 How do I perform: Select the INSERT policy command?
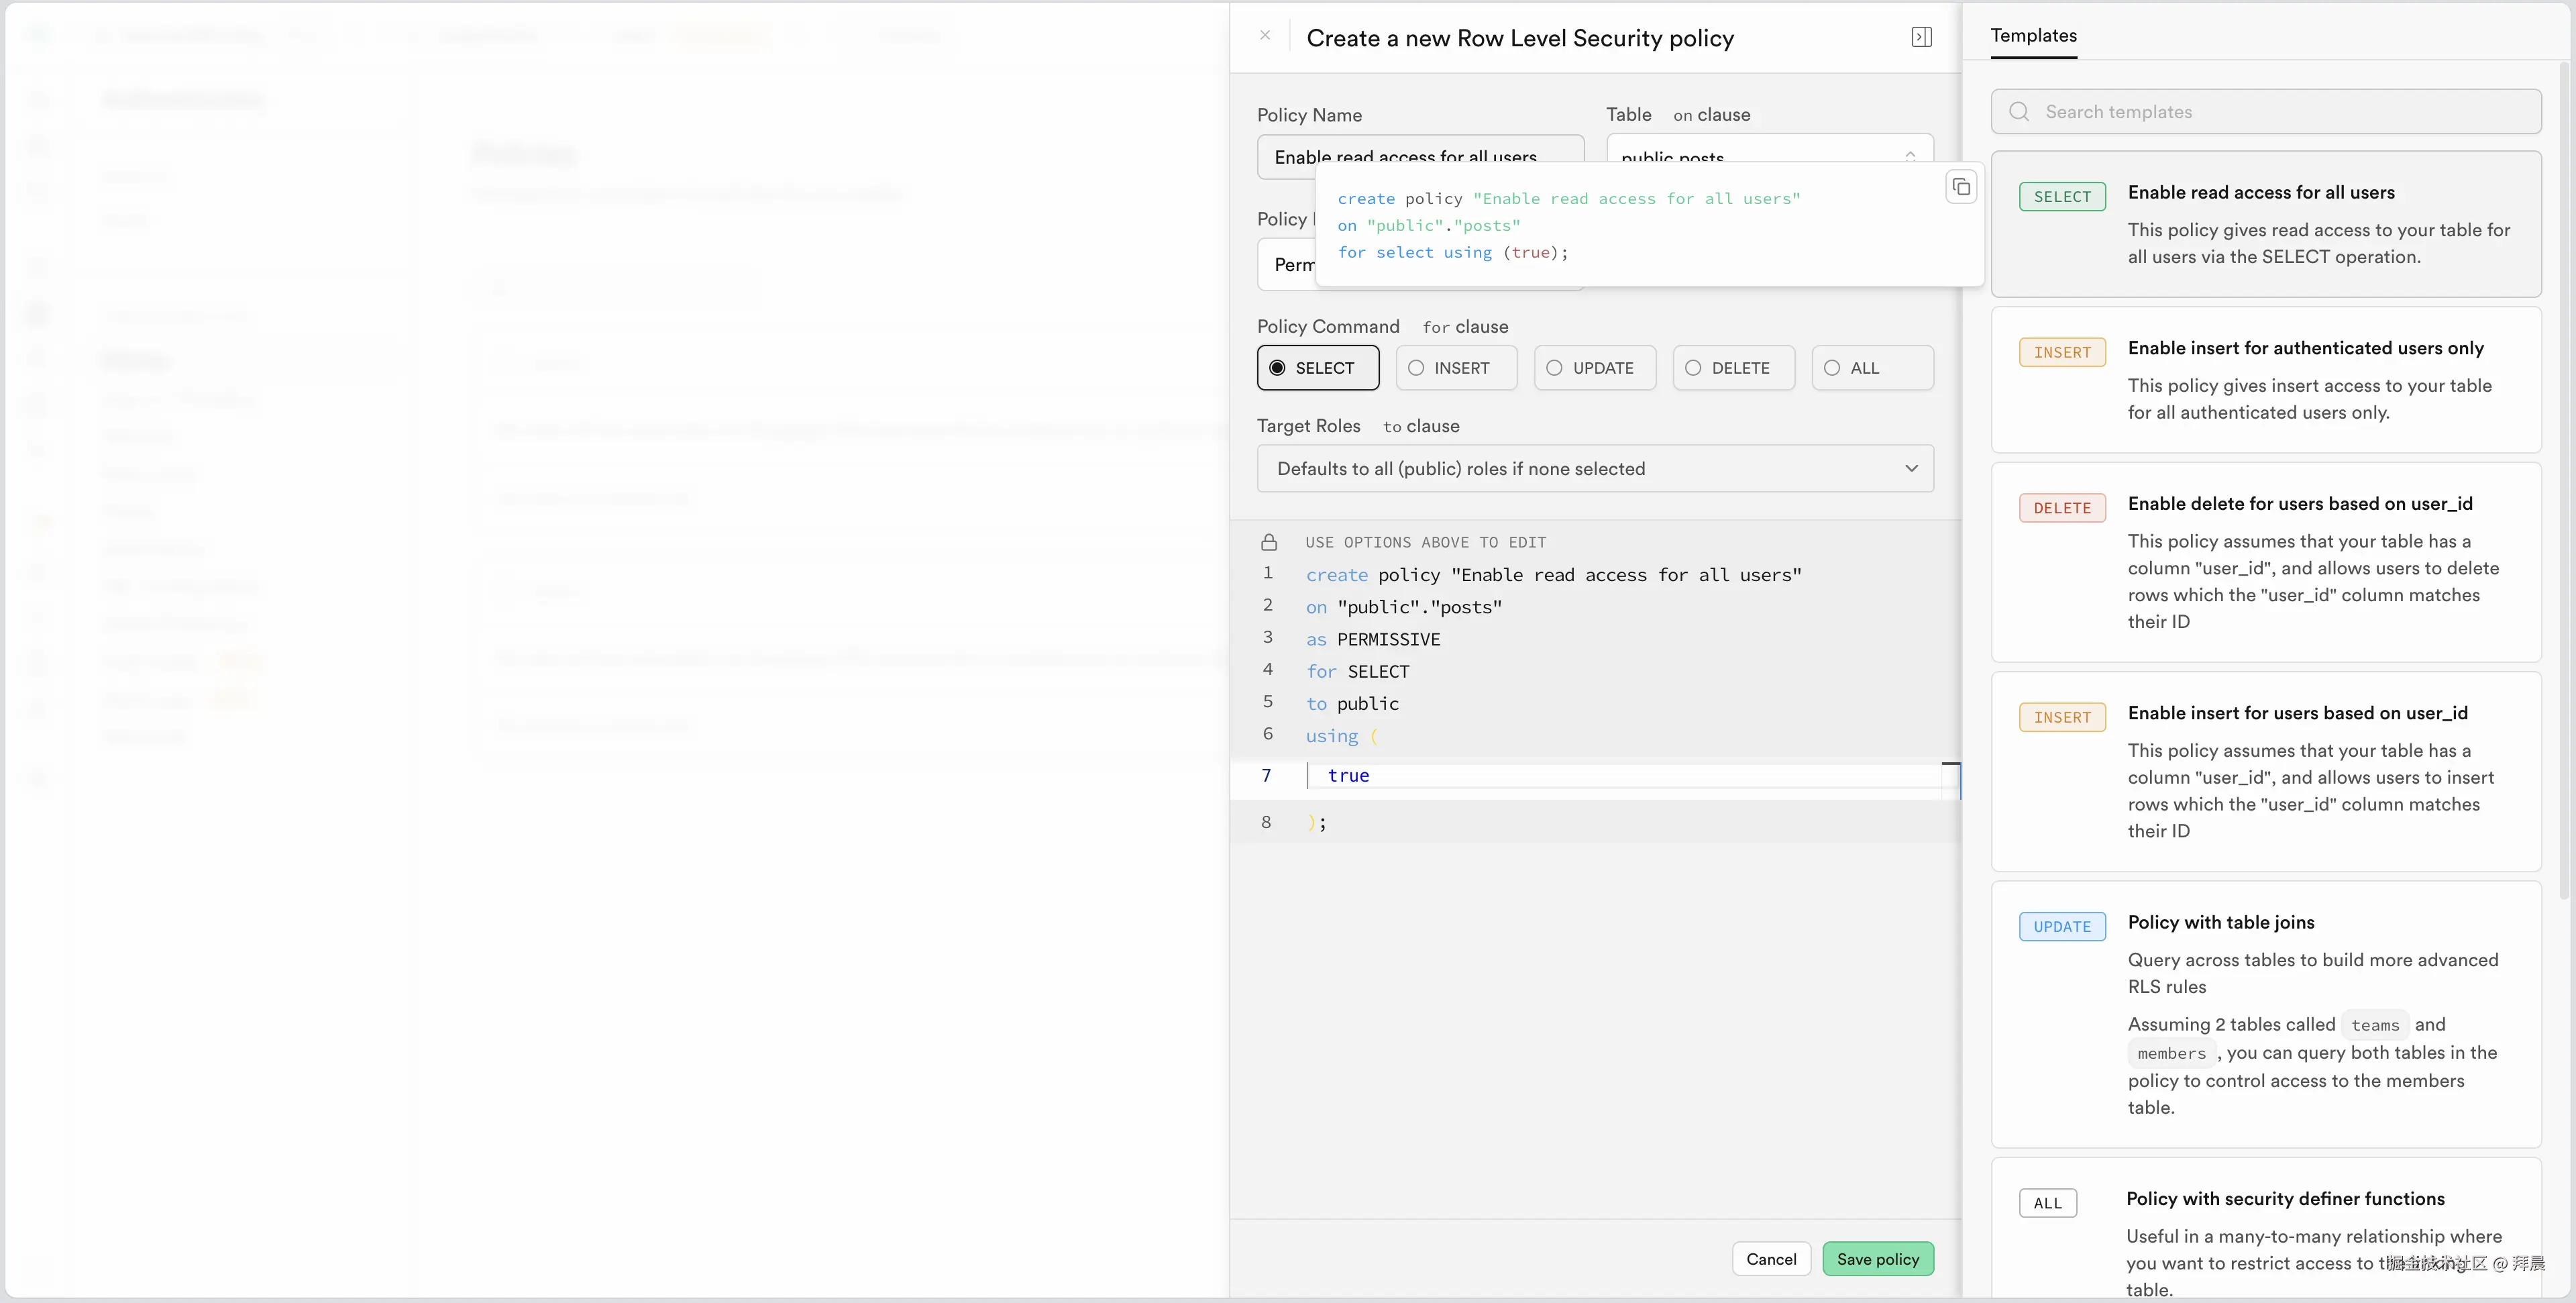[x=1456, y=368]
